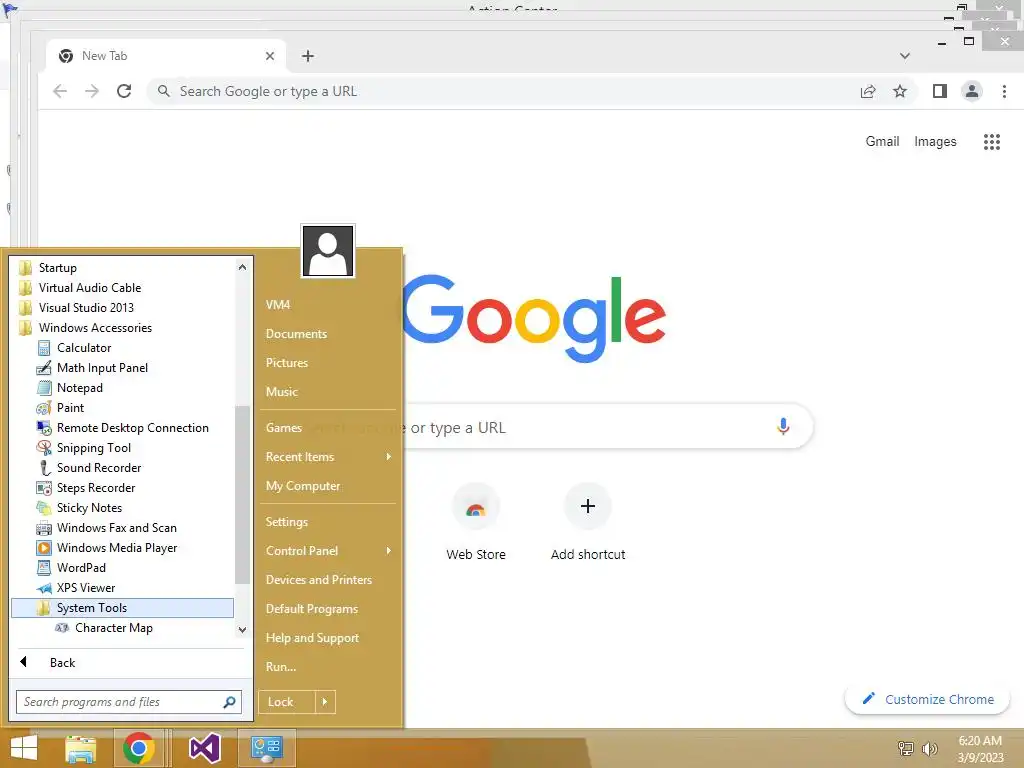Viewport: 1024px width, 768px height.
Task: Click the programs list scroll-down arrow
Action: coord(242,630)
